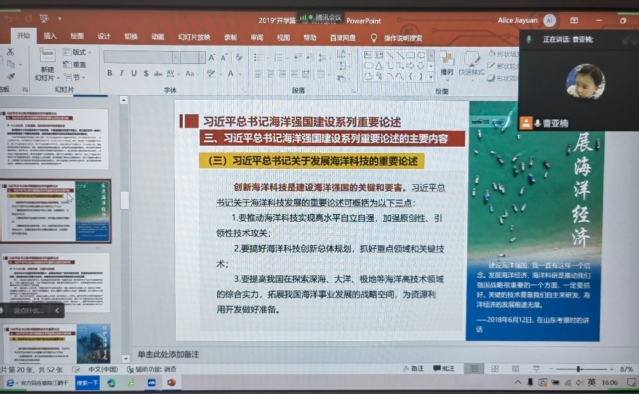The image size is (639, 394).
Task: Expand the shapes gallery more arrow
Action: [x=431, y=77]
